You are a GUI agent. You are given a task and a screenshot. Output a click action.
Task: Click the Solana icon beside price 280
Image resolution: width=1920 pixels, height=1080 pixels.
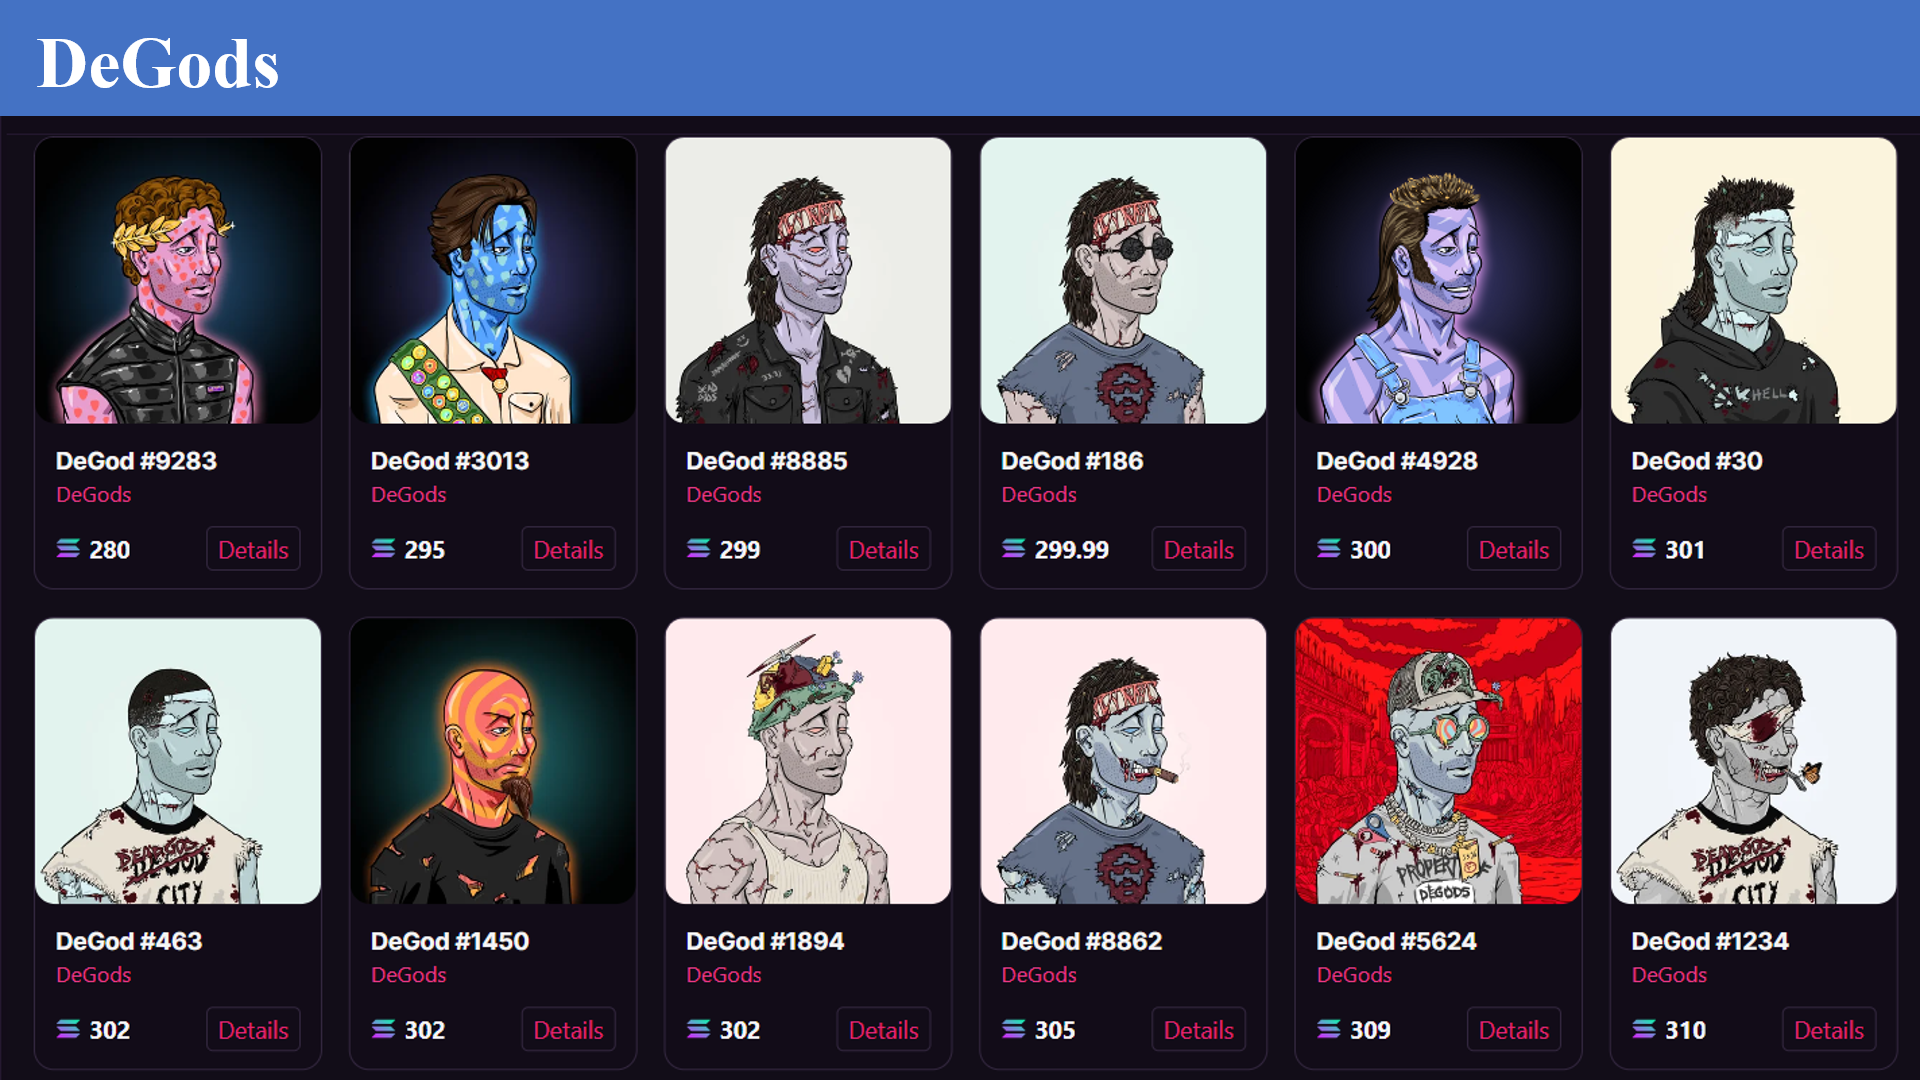coord(68,549)
